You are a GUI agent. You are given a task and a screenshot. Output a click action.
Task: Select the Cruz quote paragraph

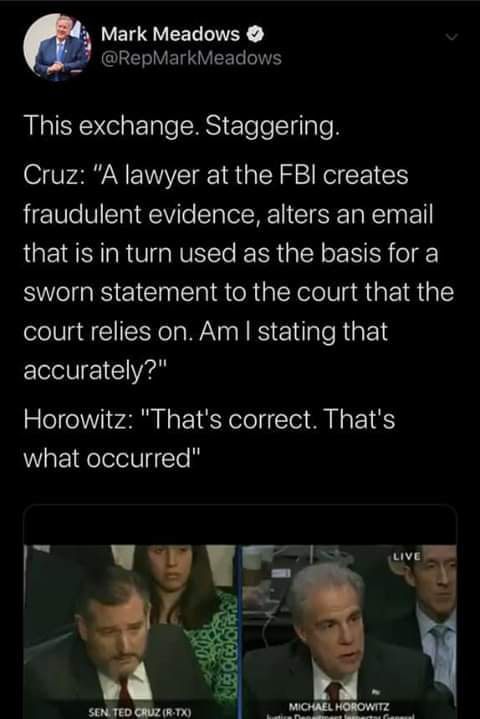[x=238, y=272]
